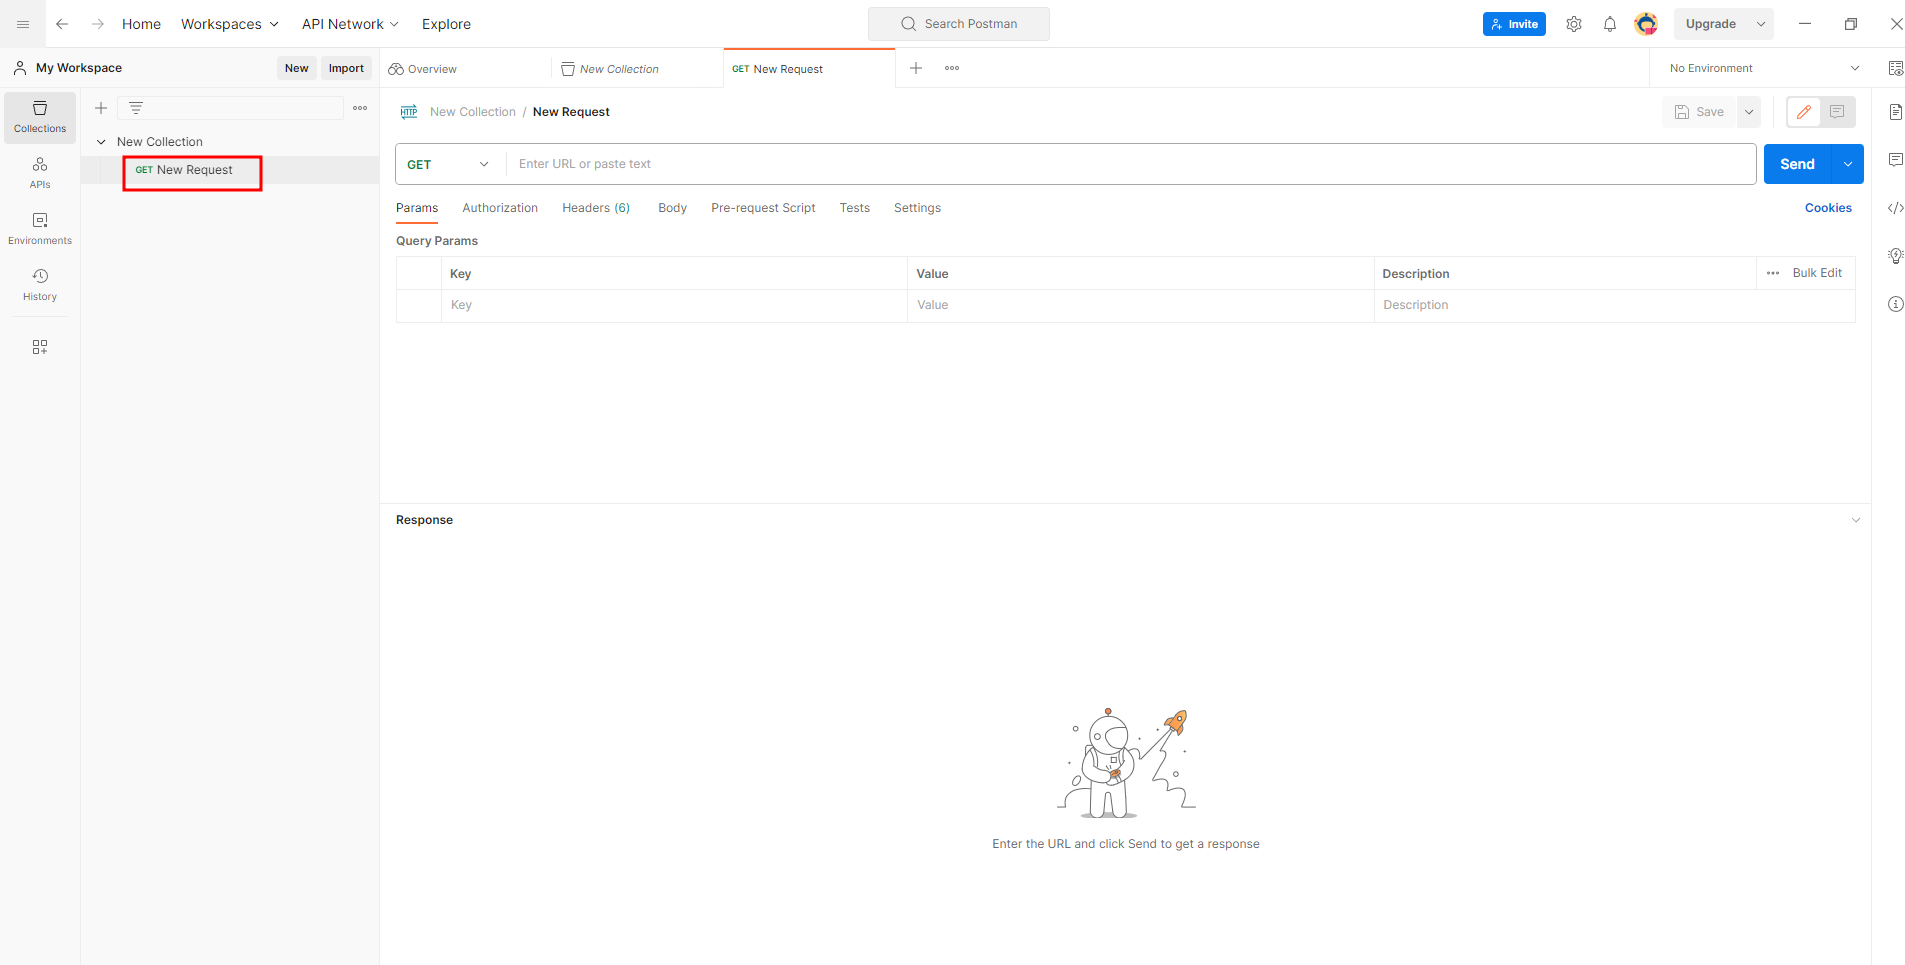
Task: Click the Save button
Action: [x=1700, y=112]
